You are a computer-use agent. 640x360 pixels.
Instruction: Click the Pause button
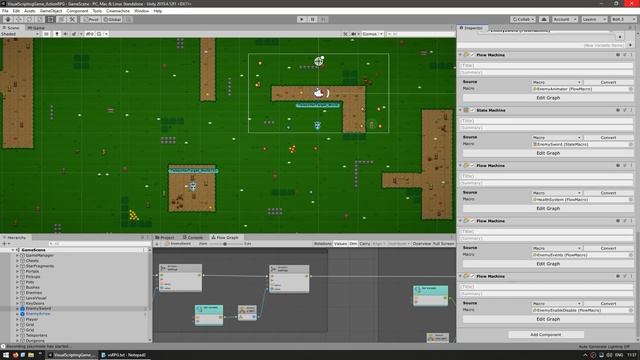click(x=313, y=19)
